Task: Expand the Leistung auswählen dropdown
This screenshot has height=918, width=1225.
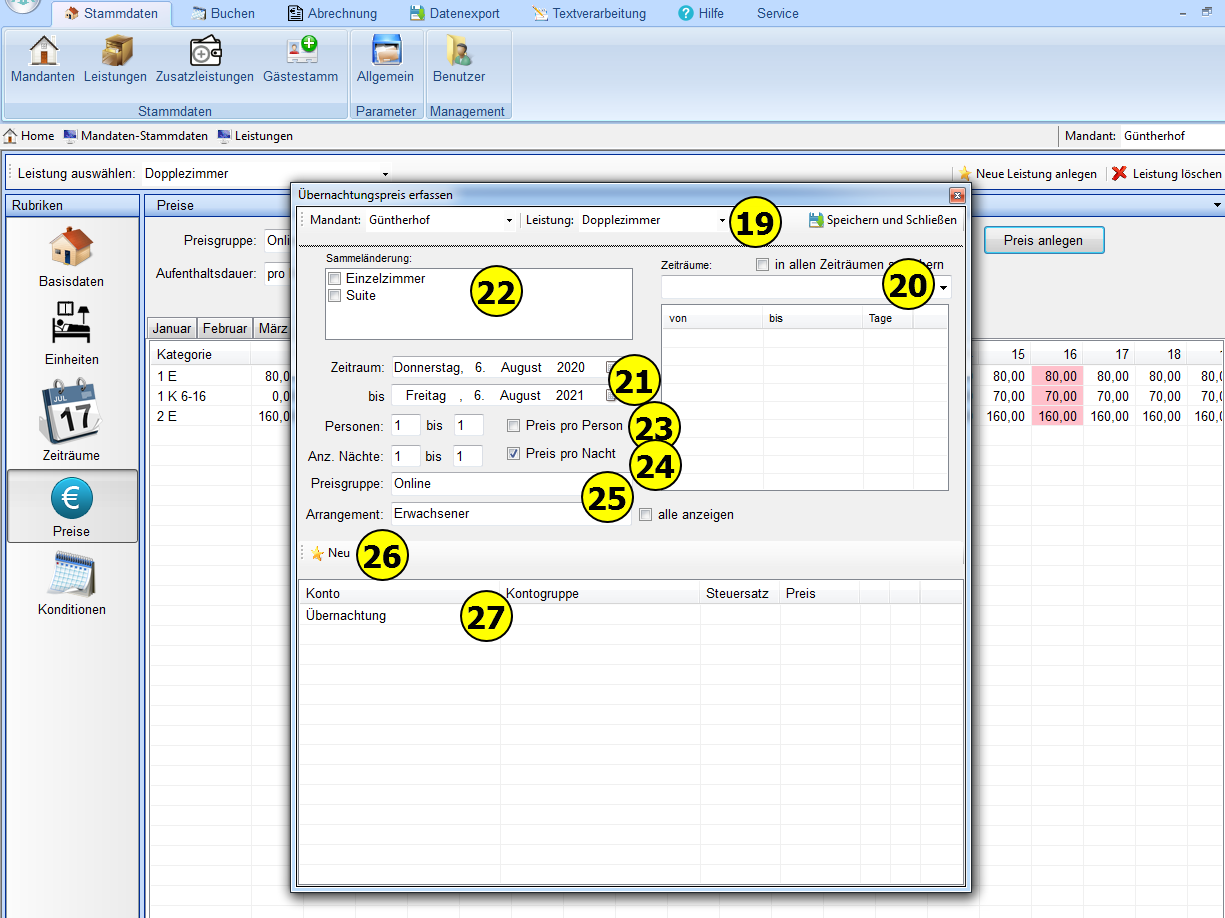Action: pyautogui.click(x=385, y=174)
